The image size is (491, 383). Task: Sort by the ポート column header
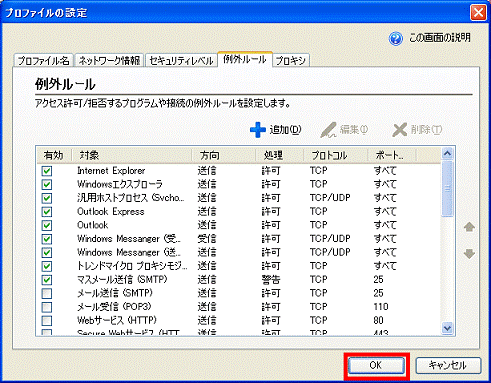(x=392, y=155)
